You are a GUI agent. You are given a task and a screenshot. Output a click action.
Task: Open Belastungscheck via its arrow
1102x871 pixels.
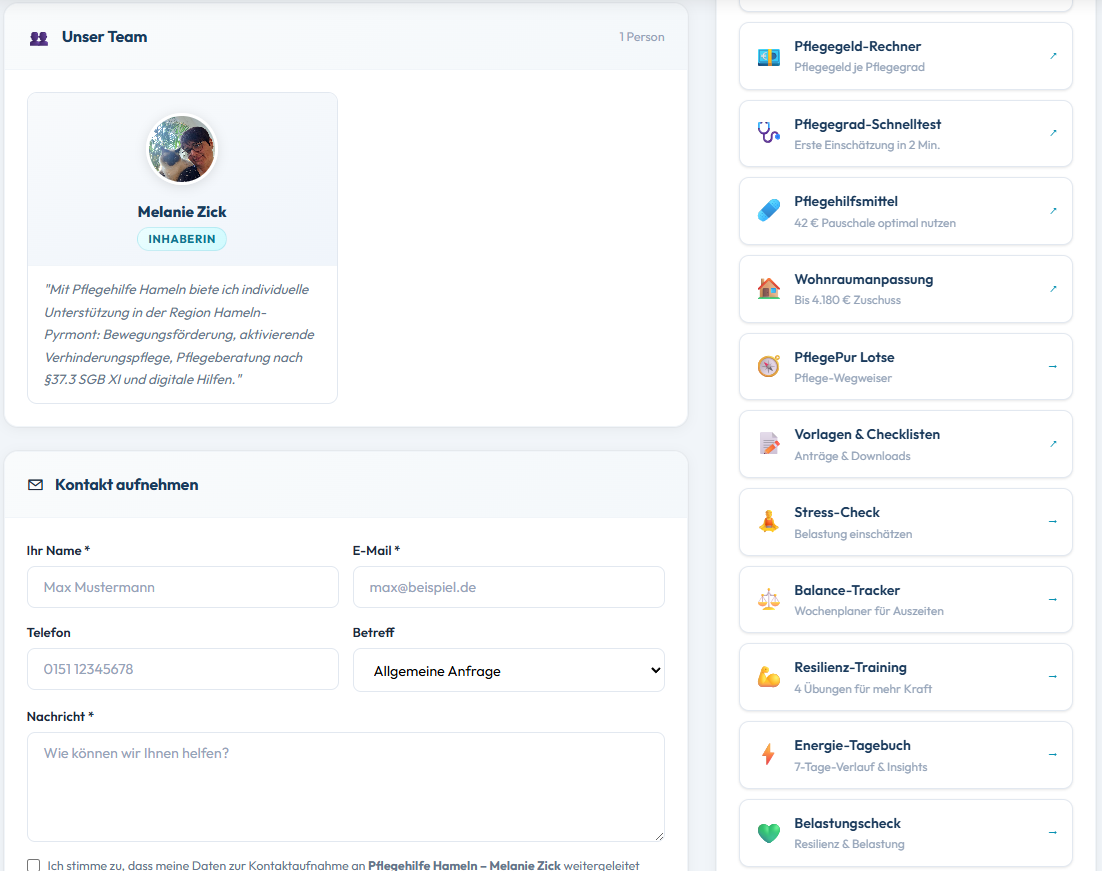click(x=1052, y=832)
